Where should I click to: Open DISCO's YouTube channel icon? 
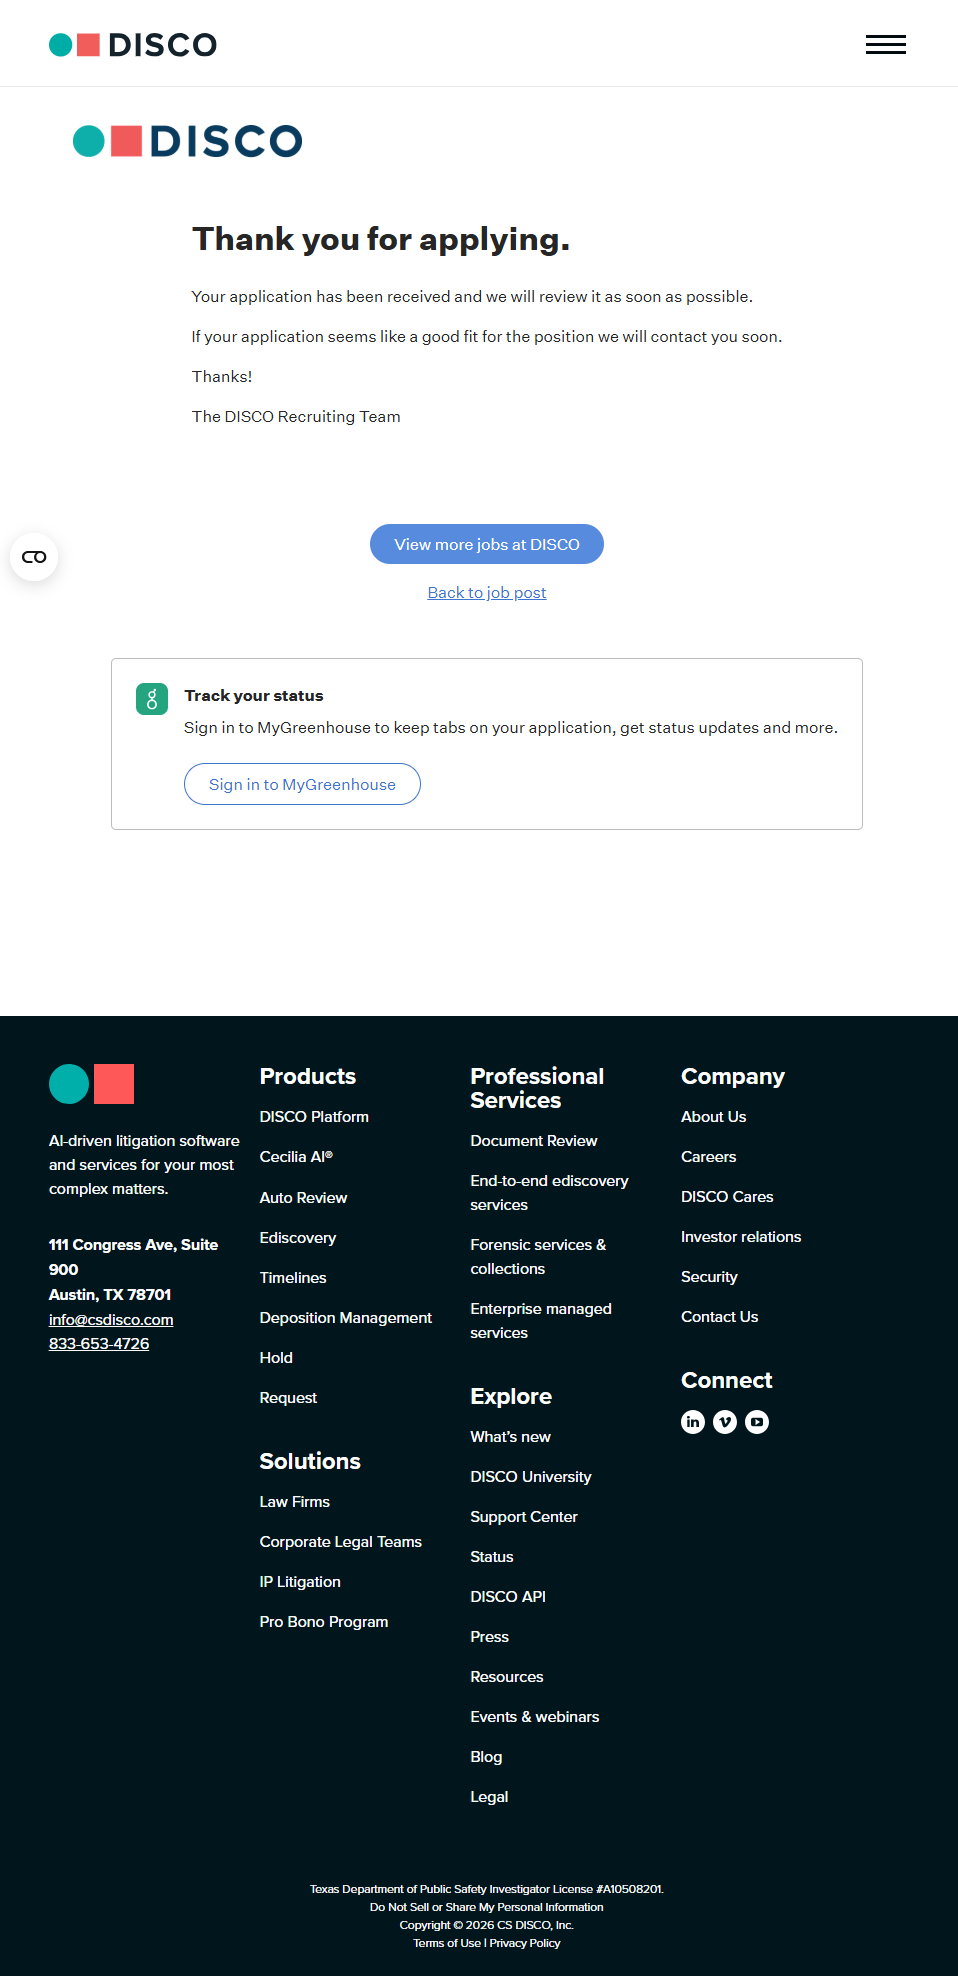click(x=757, y=1422)
